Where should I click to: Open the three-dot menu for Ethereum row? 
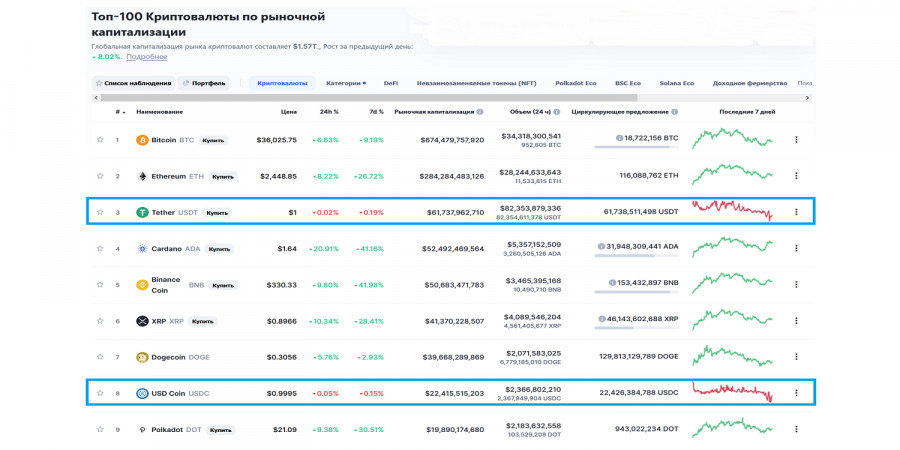pos(796,176)
